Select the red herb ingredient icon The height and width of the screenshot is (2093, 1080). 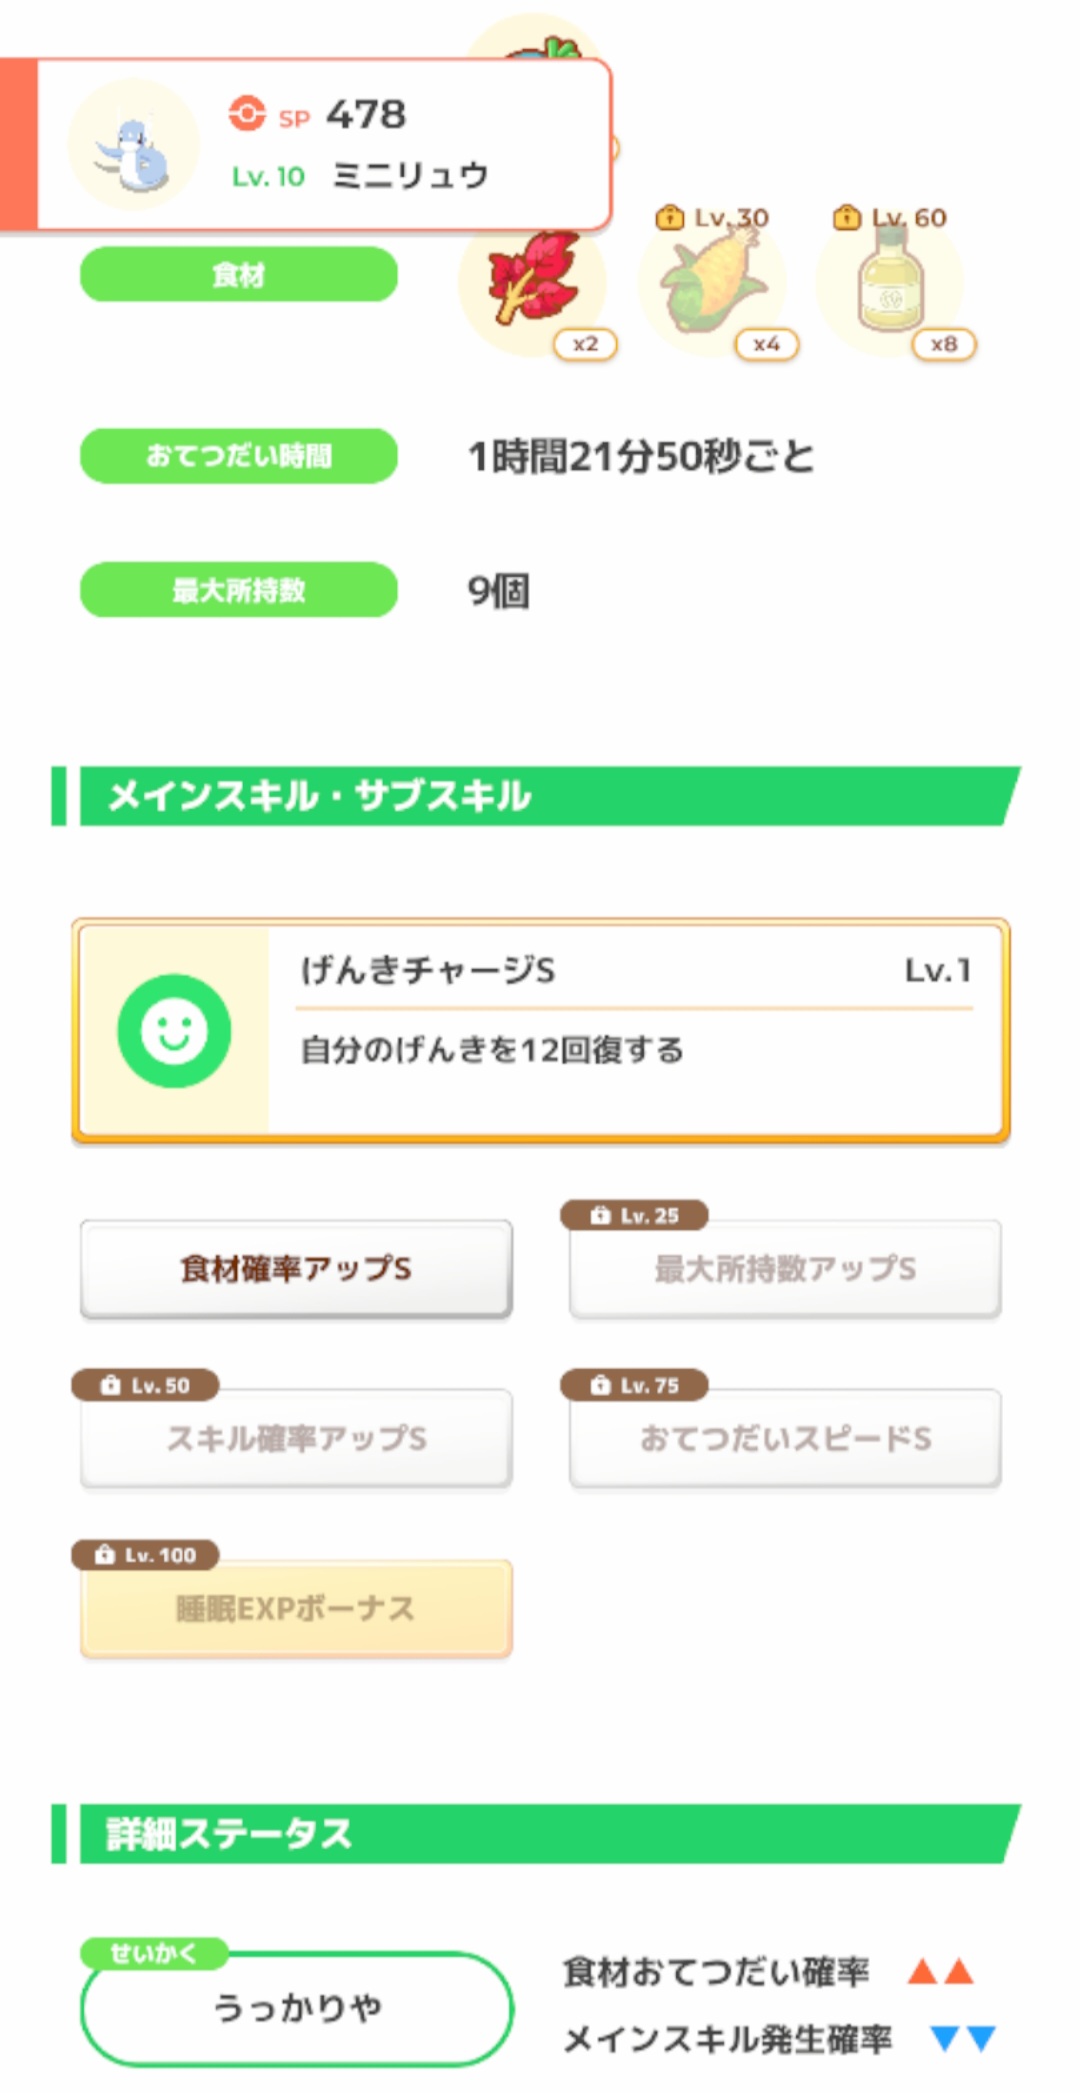[532, 278]
